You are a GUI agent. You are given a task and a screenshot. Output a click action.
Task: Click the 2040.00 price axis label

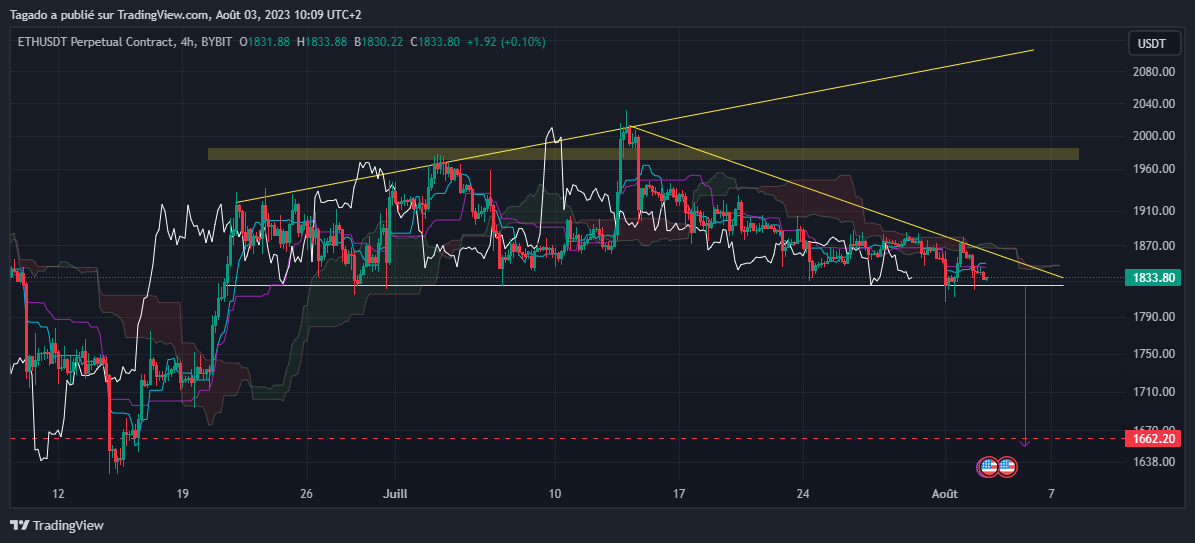point(1152,104)
